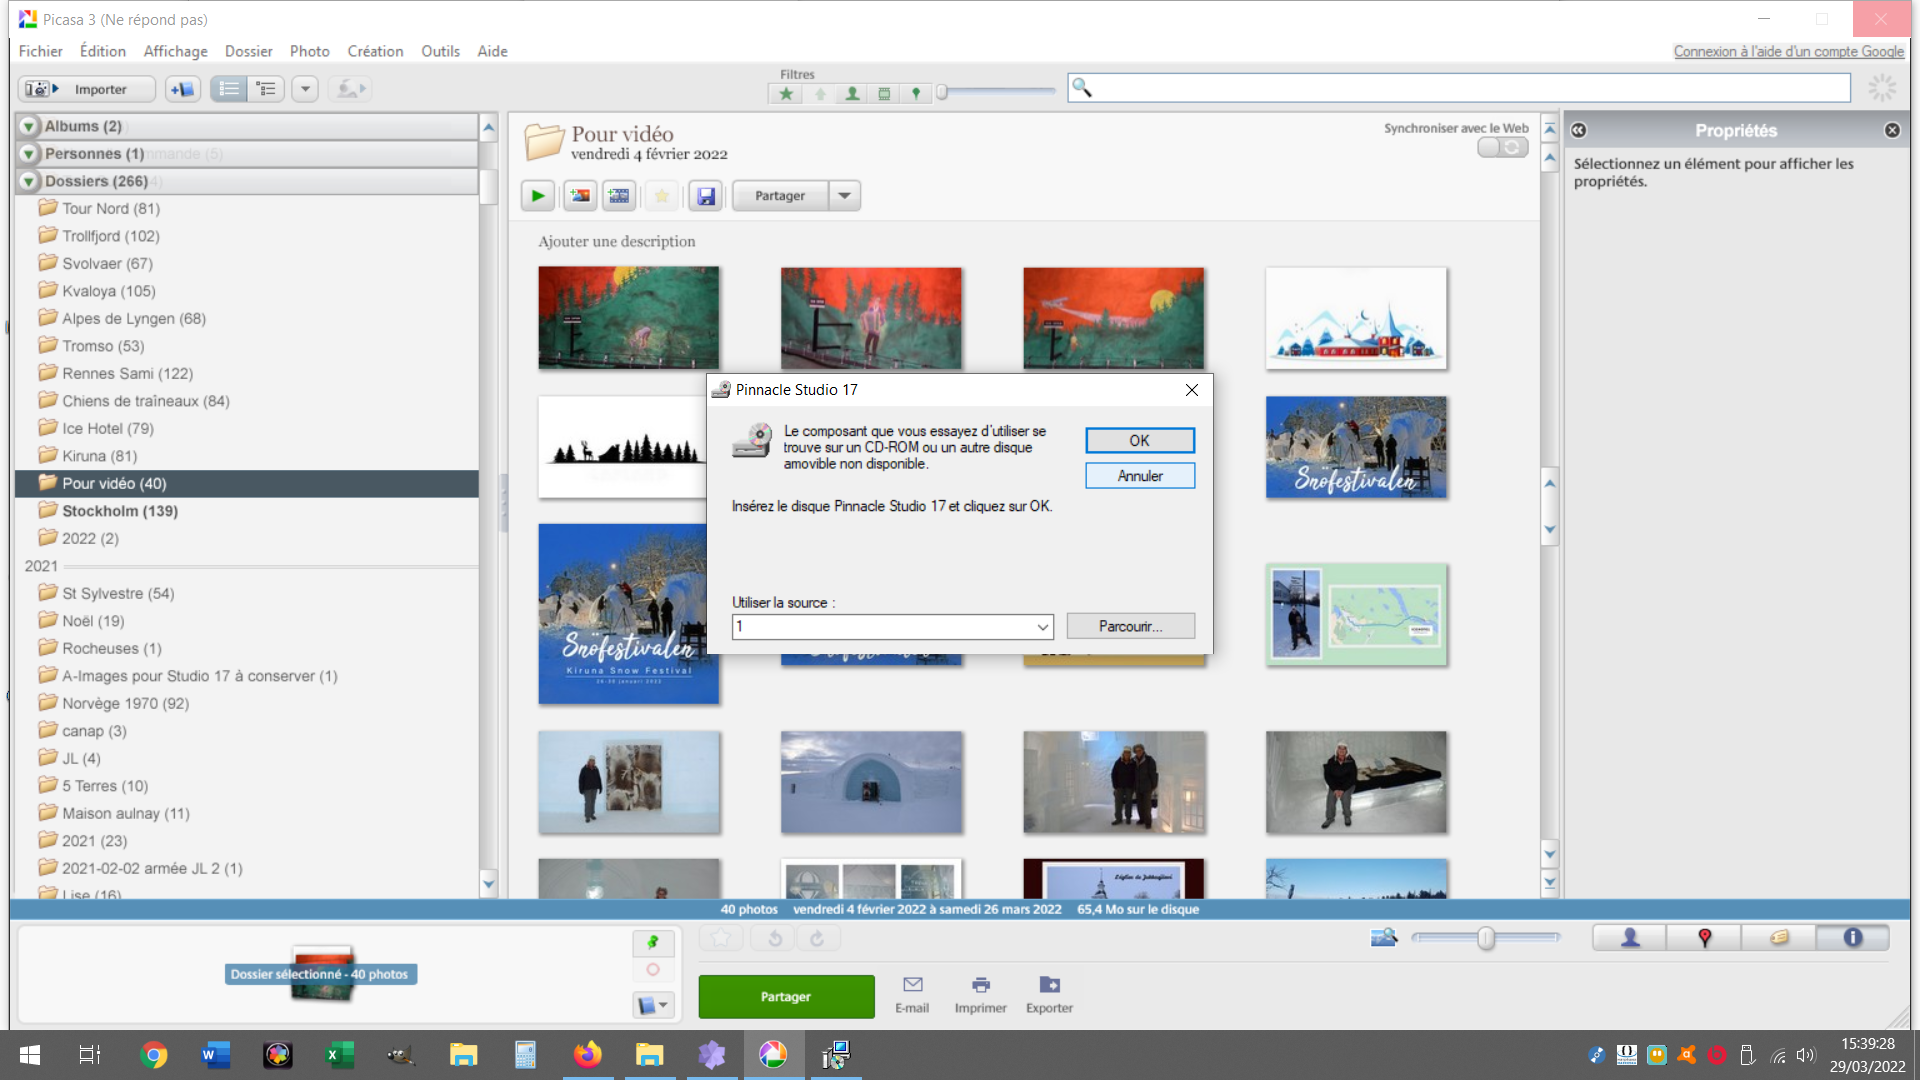Click the Parcourir button

[1130, 626]
